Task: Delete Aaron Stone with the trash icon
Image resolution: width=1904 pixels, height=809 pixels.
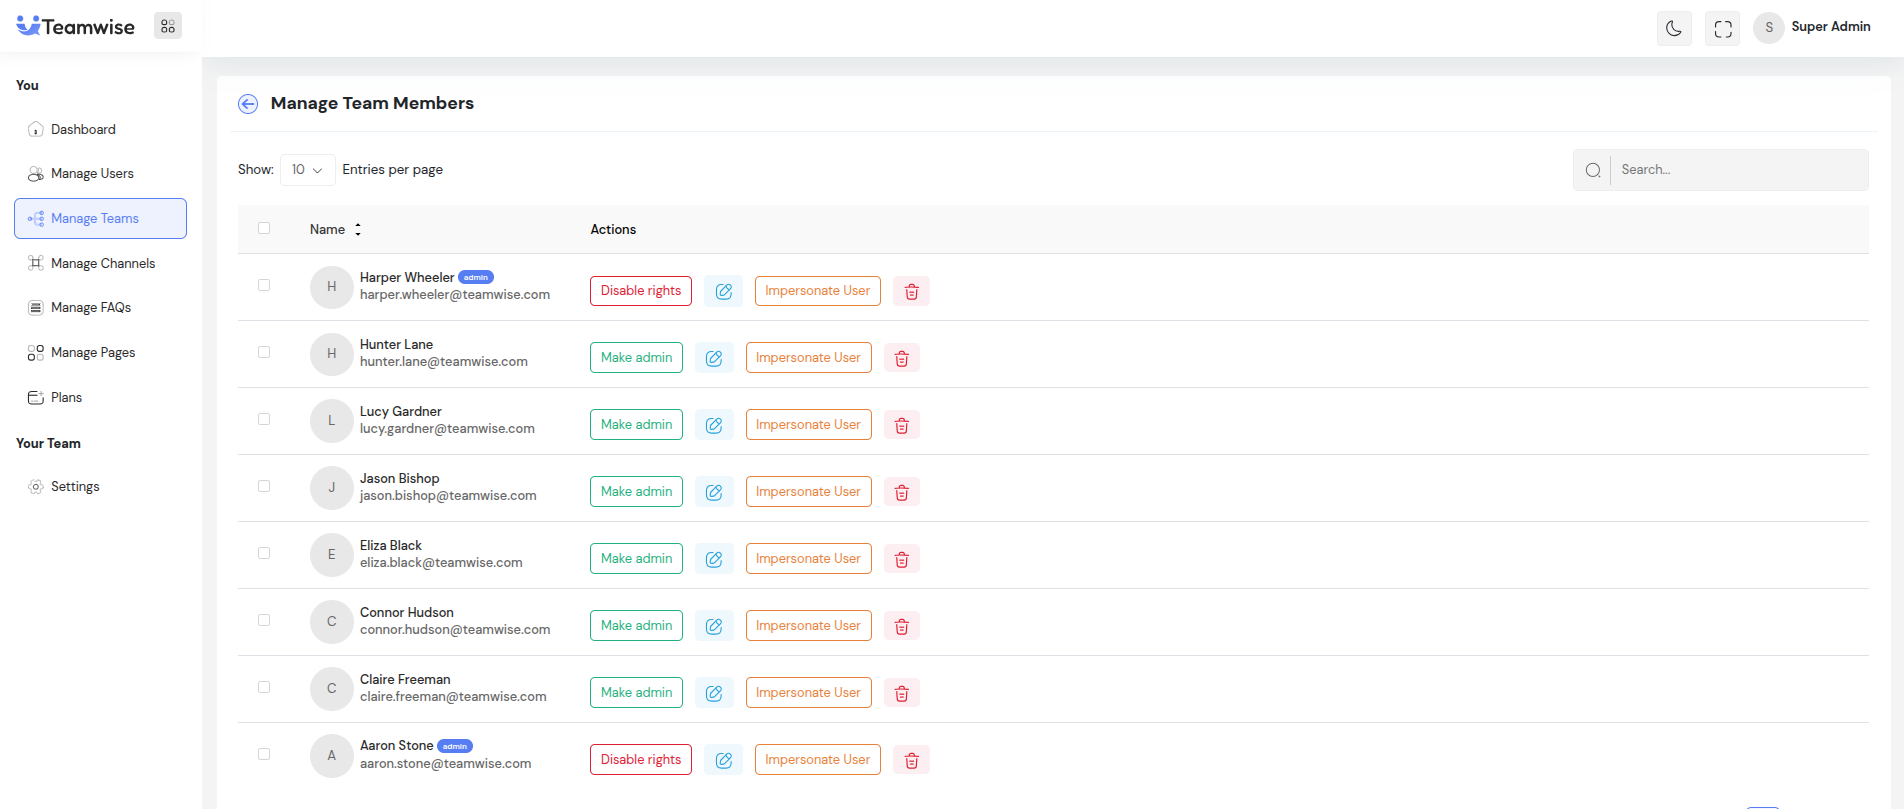Action: 911,760
